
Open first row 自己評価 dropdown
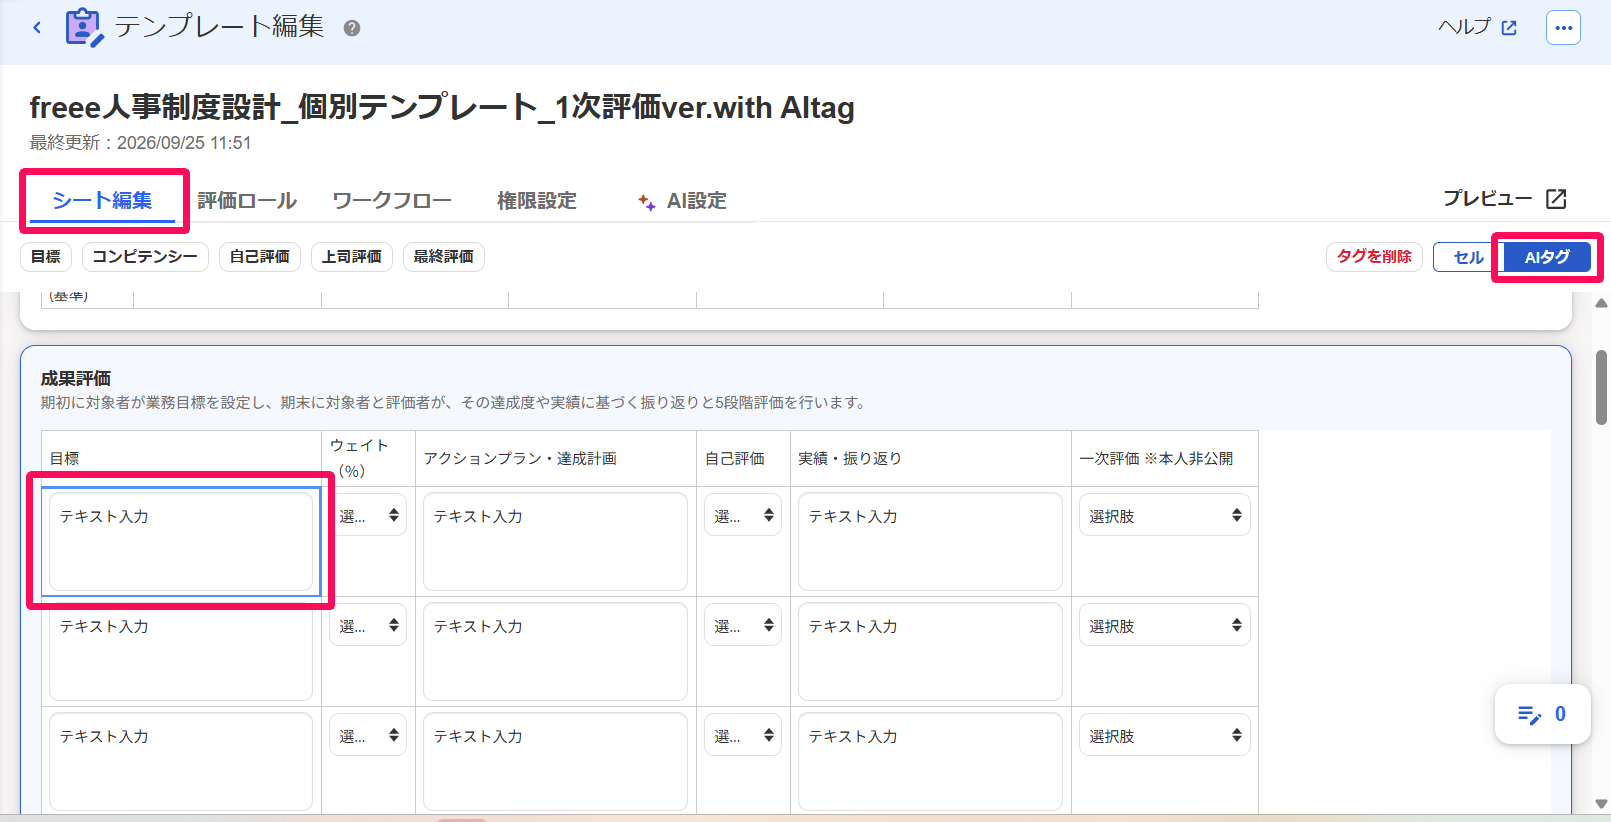[x=743, y=515]
